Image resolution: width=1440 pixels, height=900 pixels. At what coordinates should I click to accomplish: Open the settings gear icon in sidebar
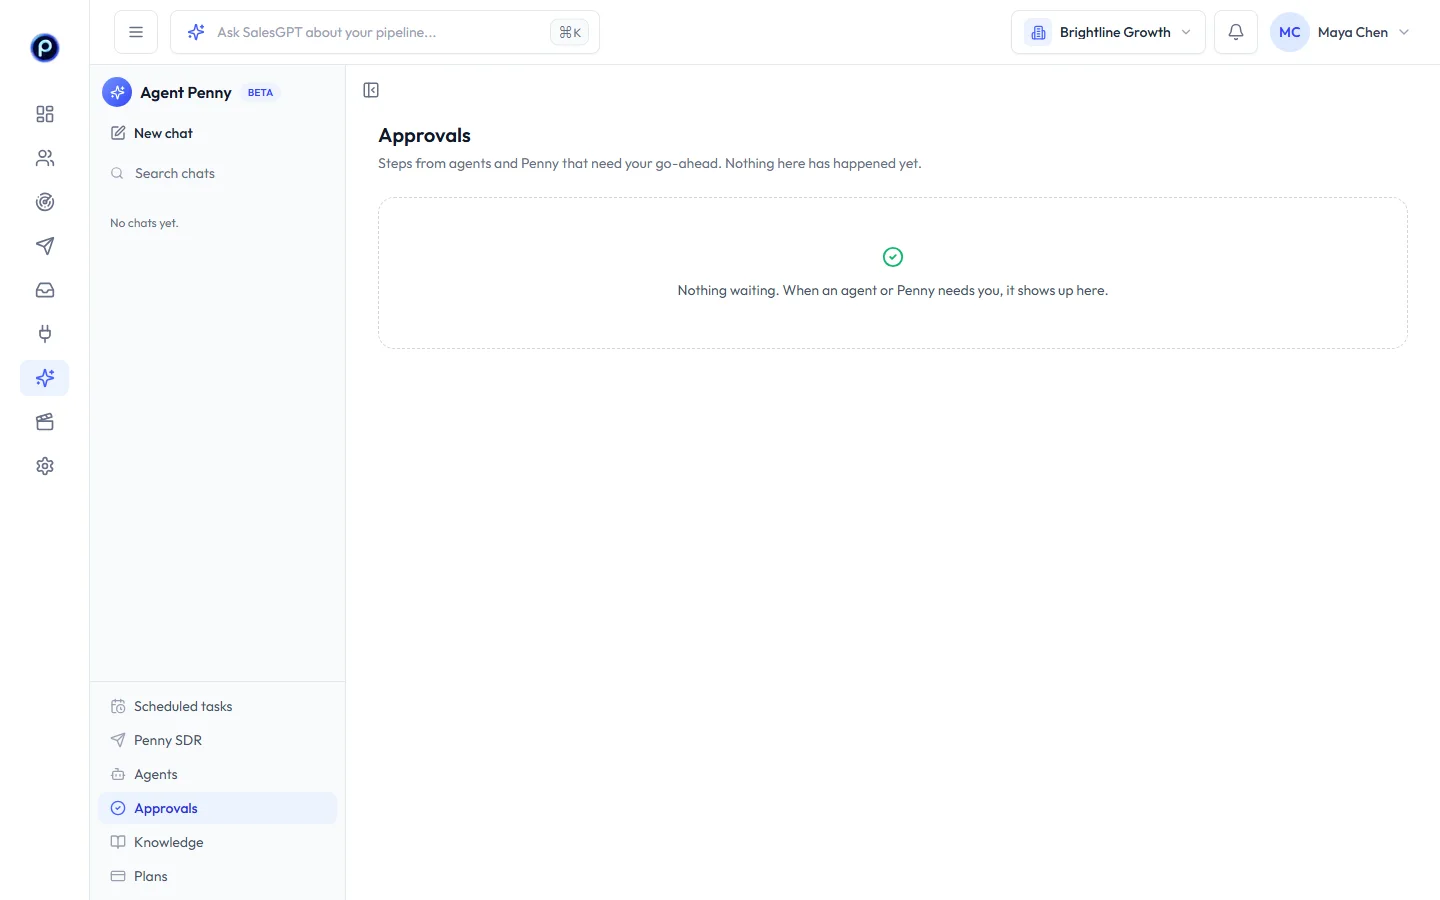45,466
